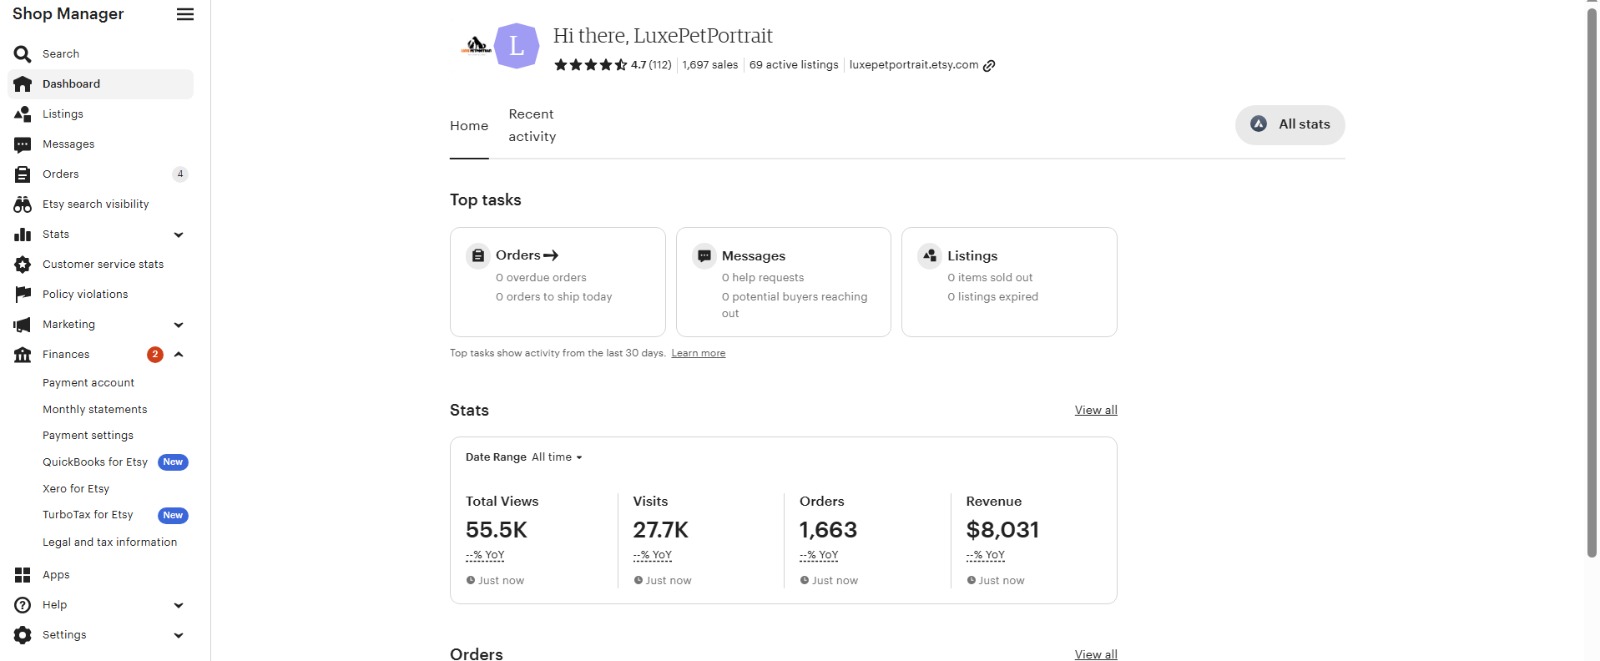Click the Orders card arrow icon
This screenshot has height=661, width=1600.
[551, 256]
